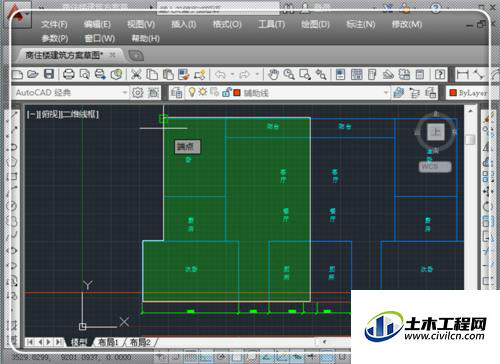
Task: Click the Layer Previous icon
Action: coord(415,92)
